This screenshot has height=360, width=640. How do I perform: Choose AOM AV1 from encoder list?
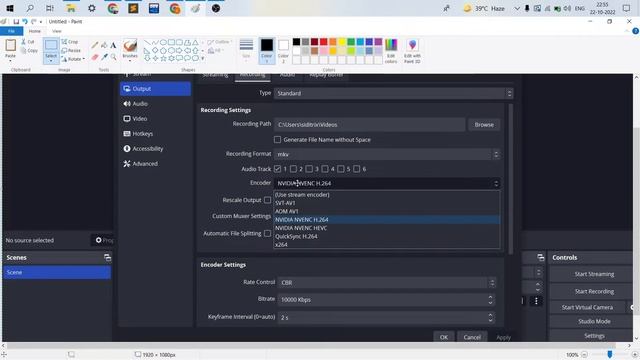click(387, 211)
